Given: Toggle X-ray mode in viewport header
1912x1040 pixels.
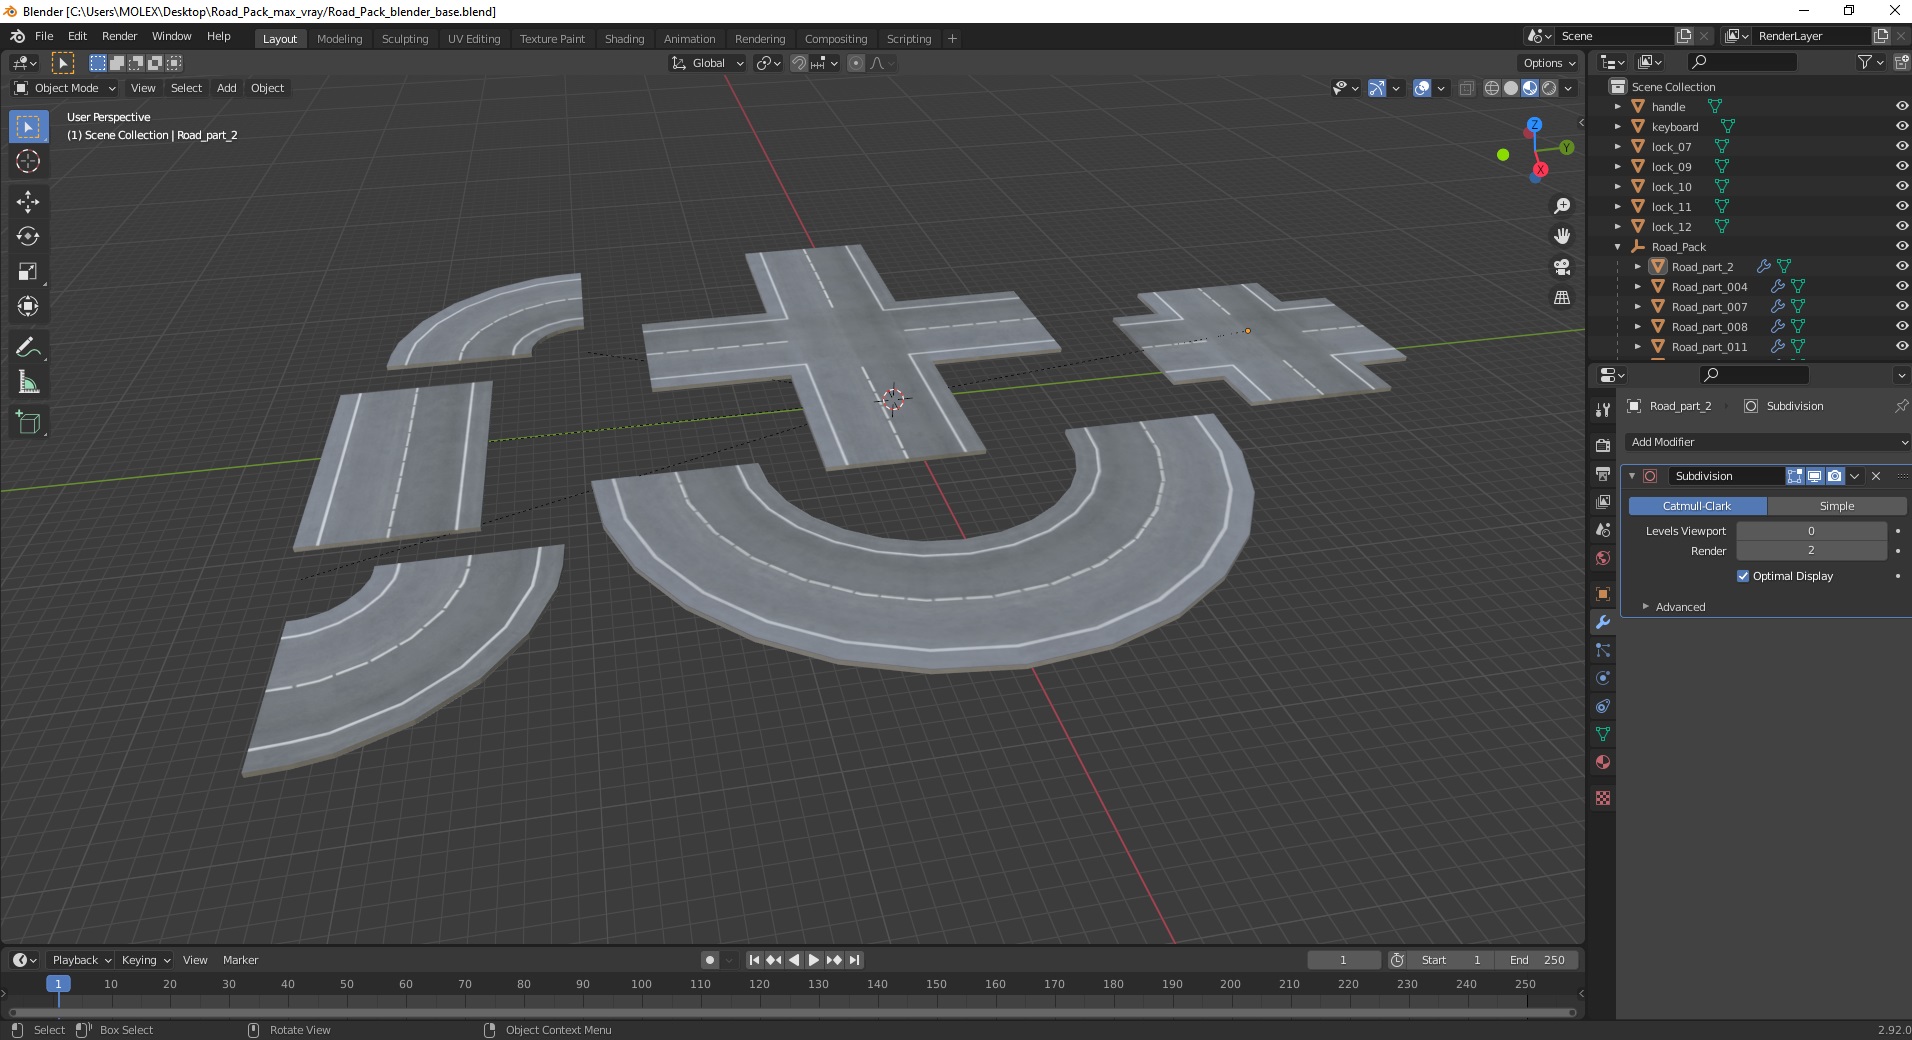Looking at the screenshot, I should pos(1466,88).
